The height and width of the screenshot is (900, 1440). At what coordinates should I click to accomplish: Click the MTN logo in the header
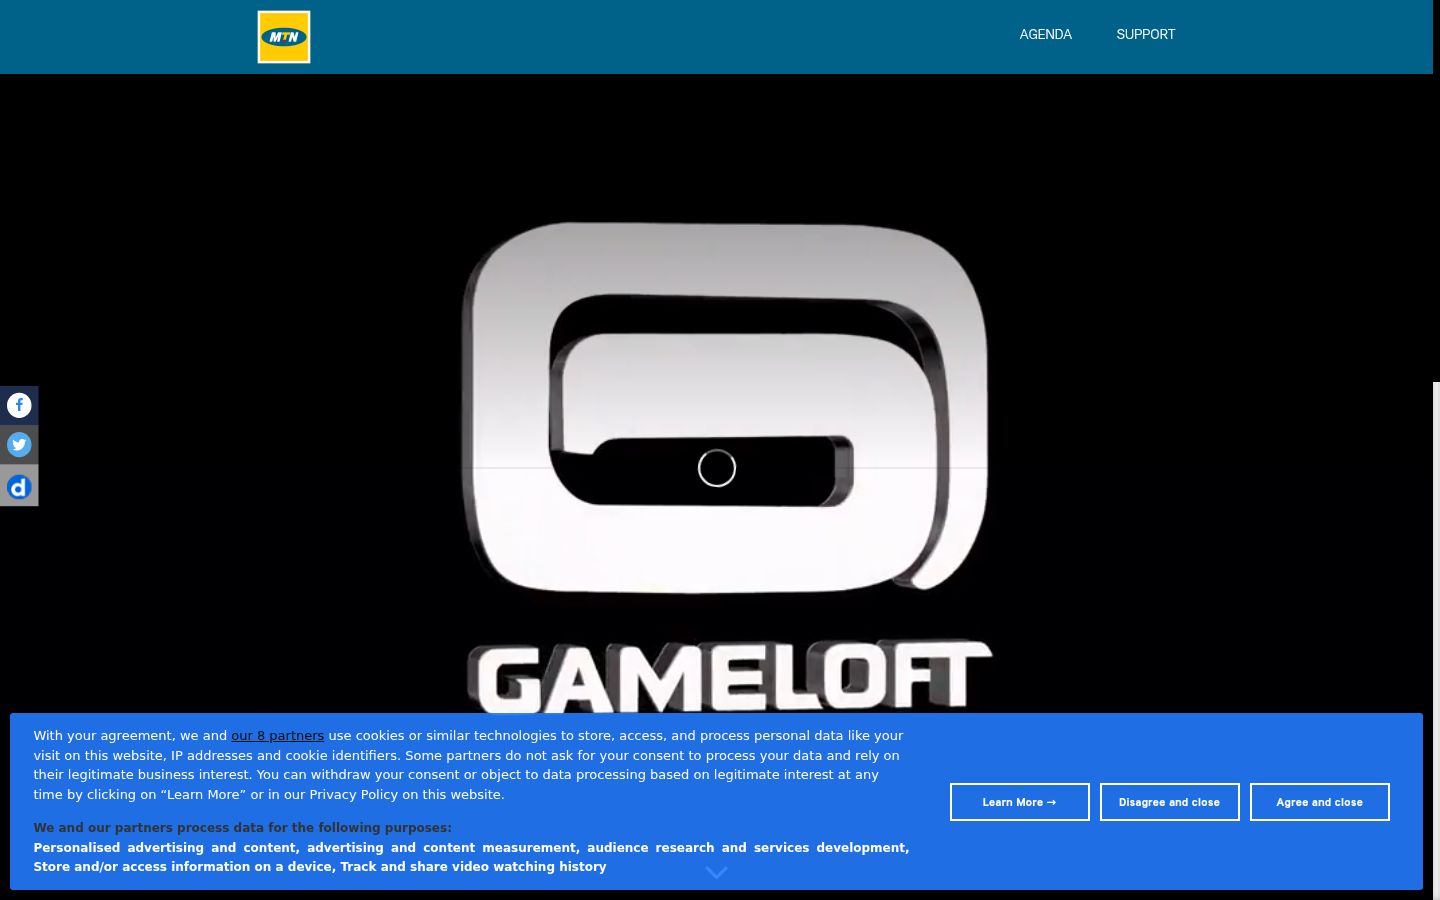tap(284, 37)
